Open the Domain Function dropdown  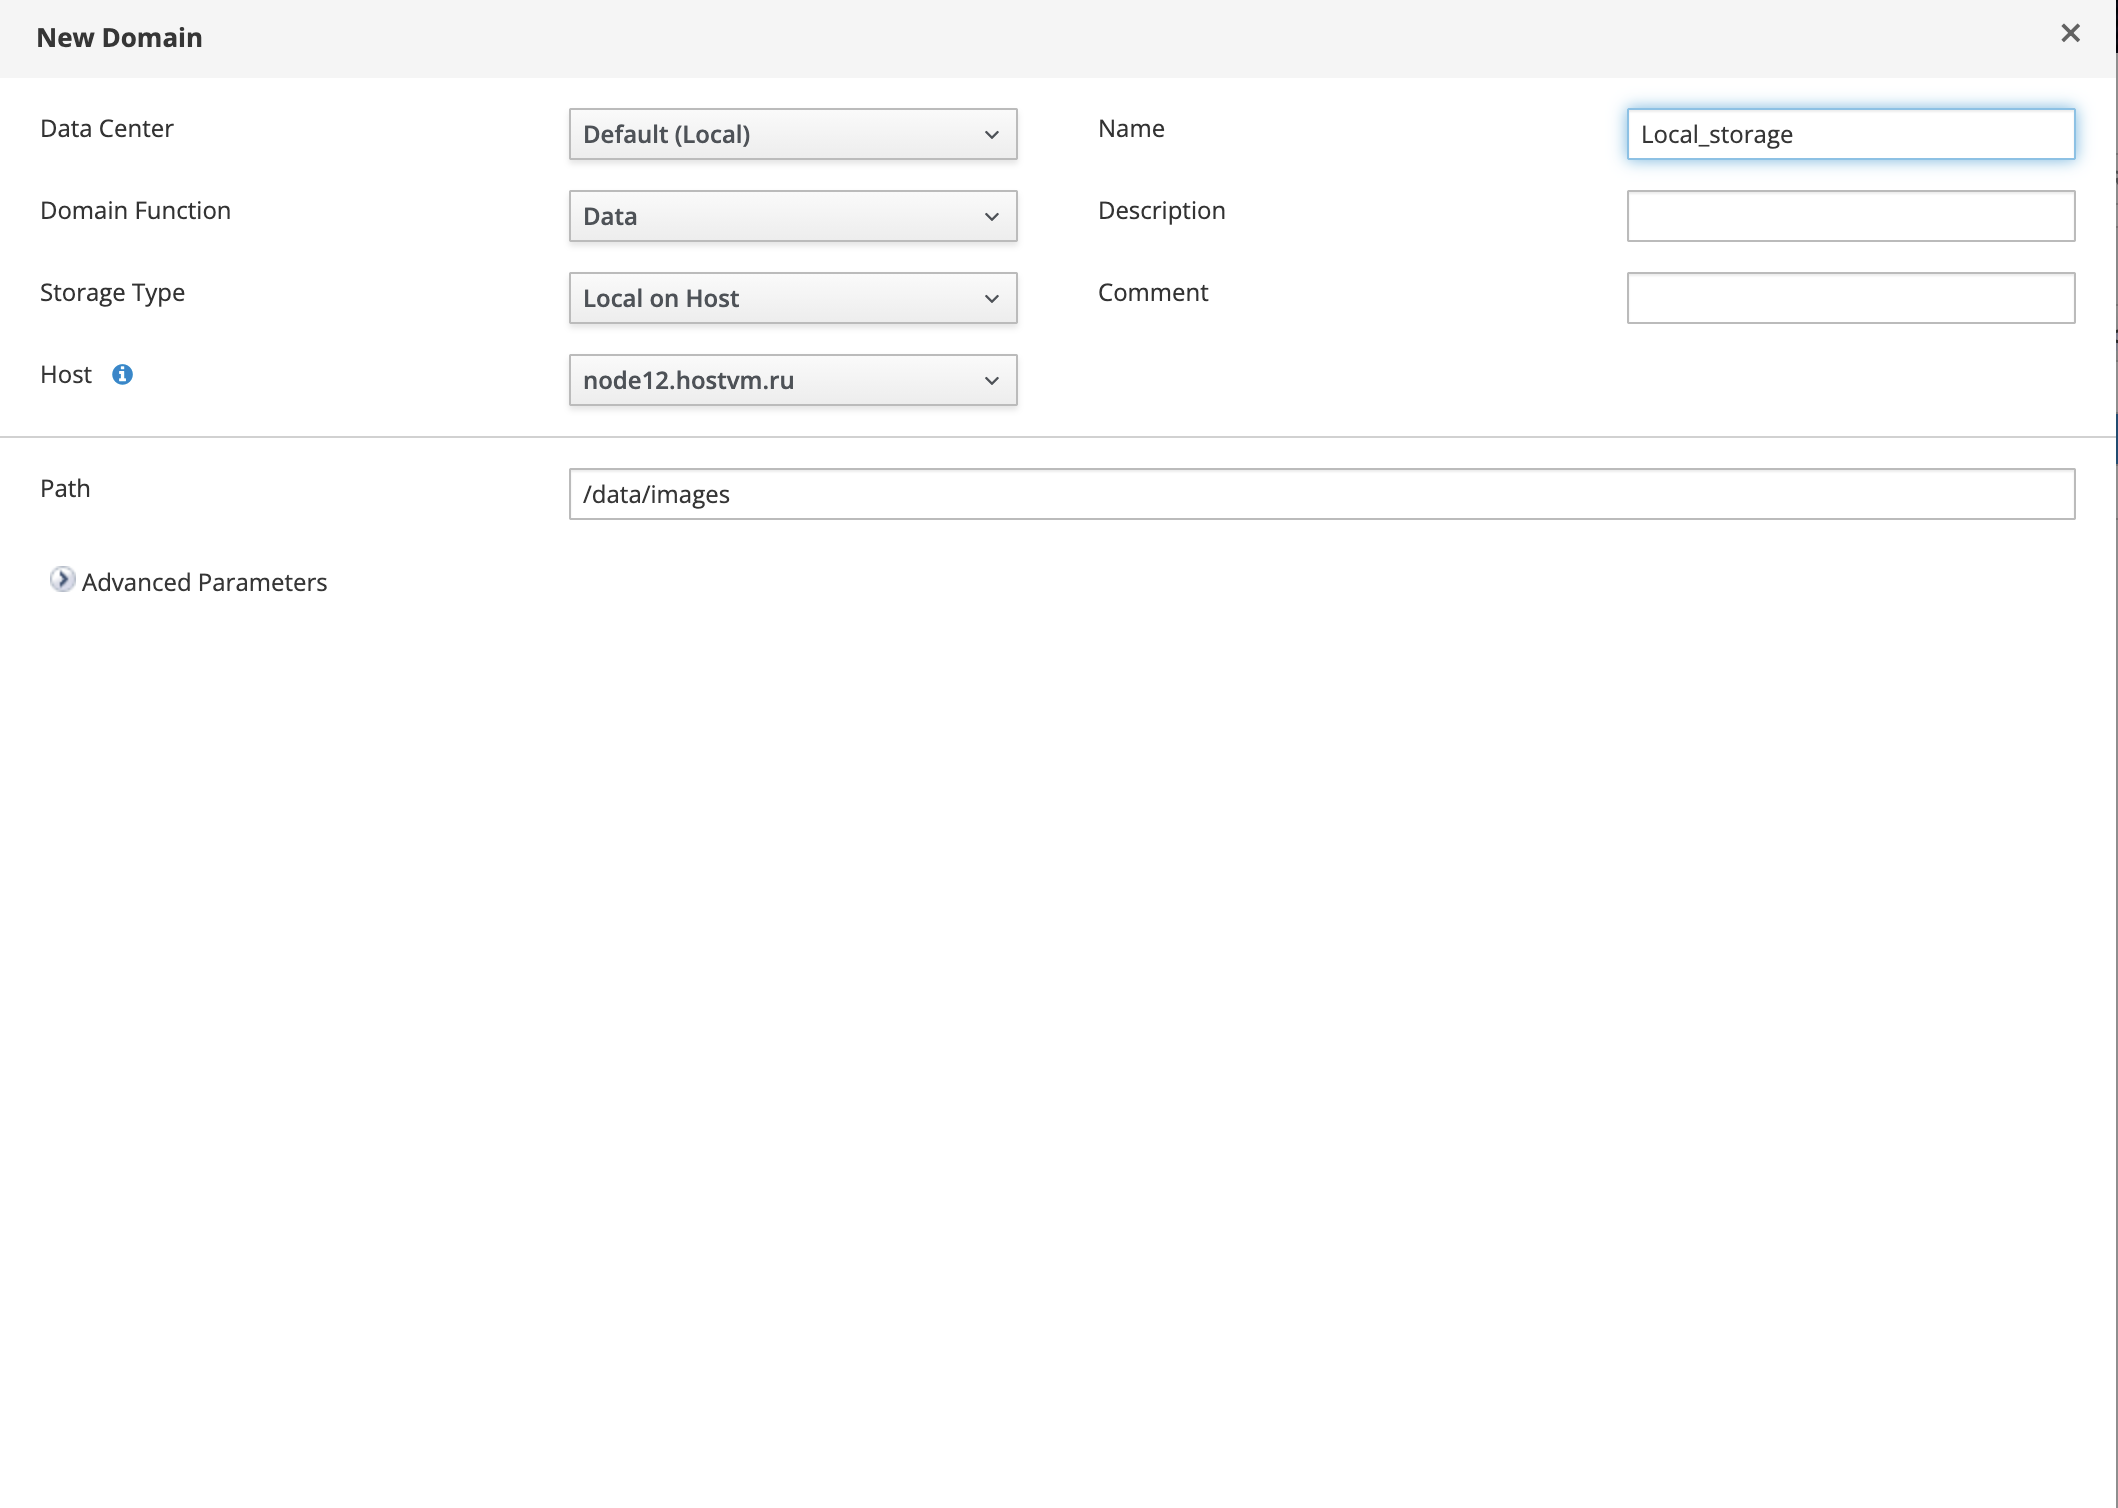(x=792, y=216)
